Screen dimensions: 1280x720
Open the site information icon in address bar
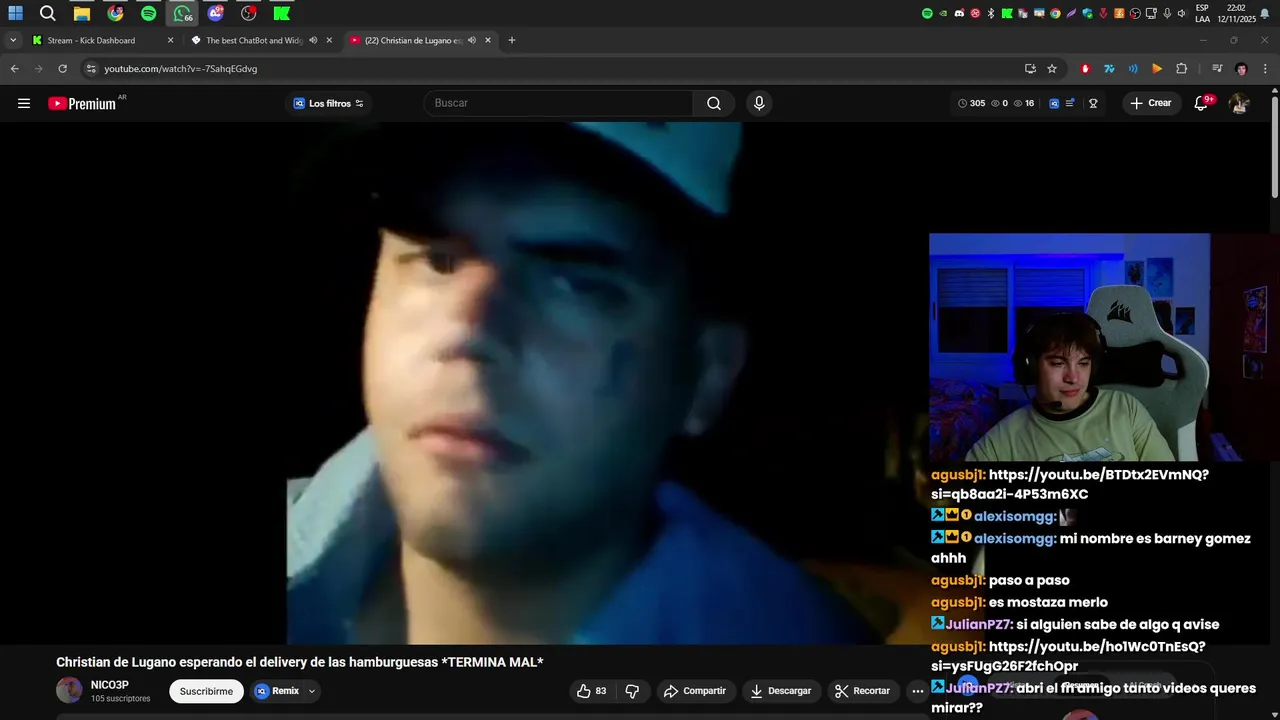pos(91,68)
